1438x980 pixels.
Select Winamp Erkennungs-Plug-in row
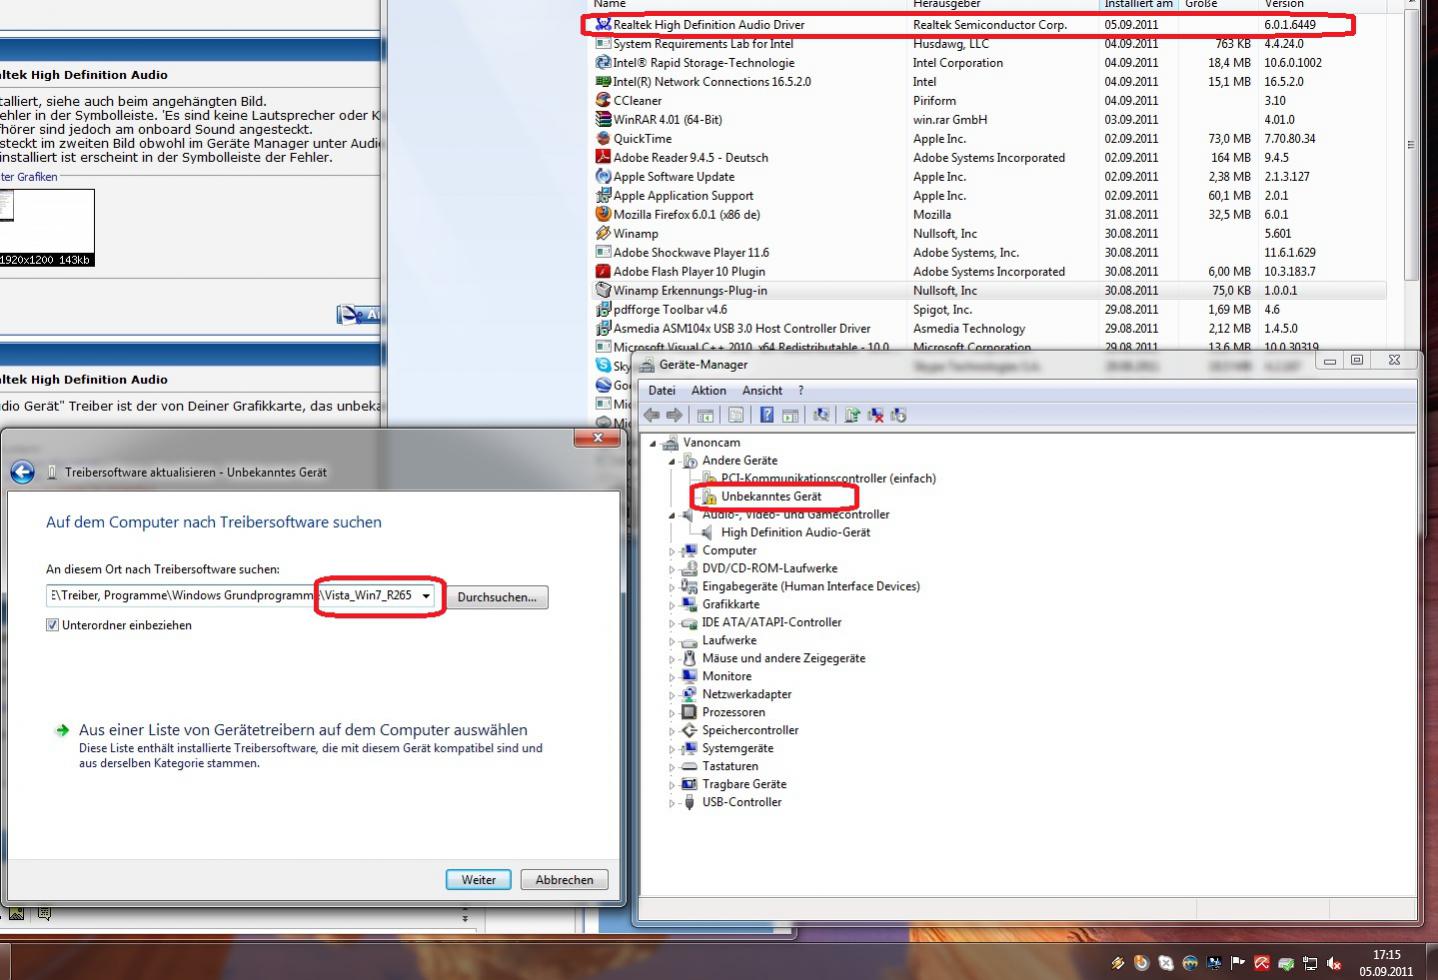[x=990, y=290]
